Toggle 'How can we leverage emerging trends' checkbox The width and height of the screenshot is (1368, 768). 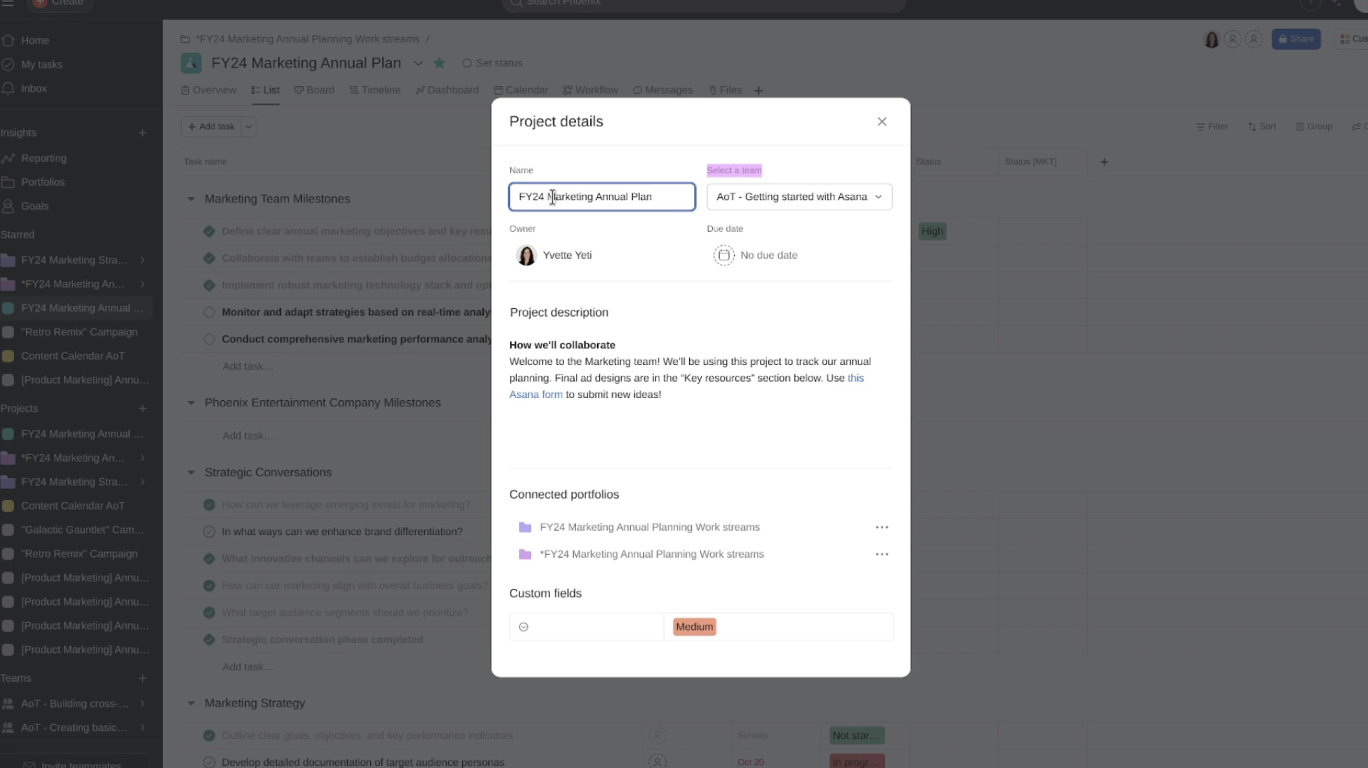209,505
